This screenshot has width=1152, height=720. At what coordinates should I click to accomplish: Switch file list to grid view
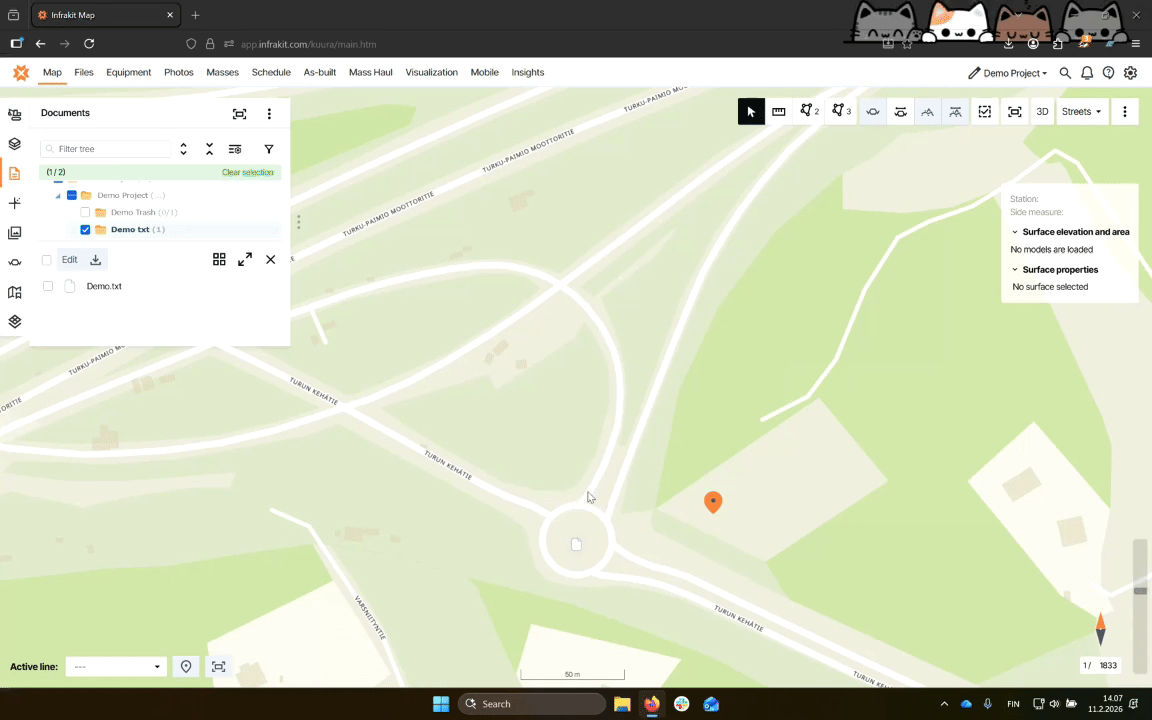219,259
